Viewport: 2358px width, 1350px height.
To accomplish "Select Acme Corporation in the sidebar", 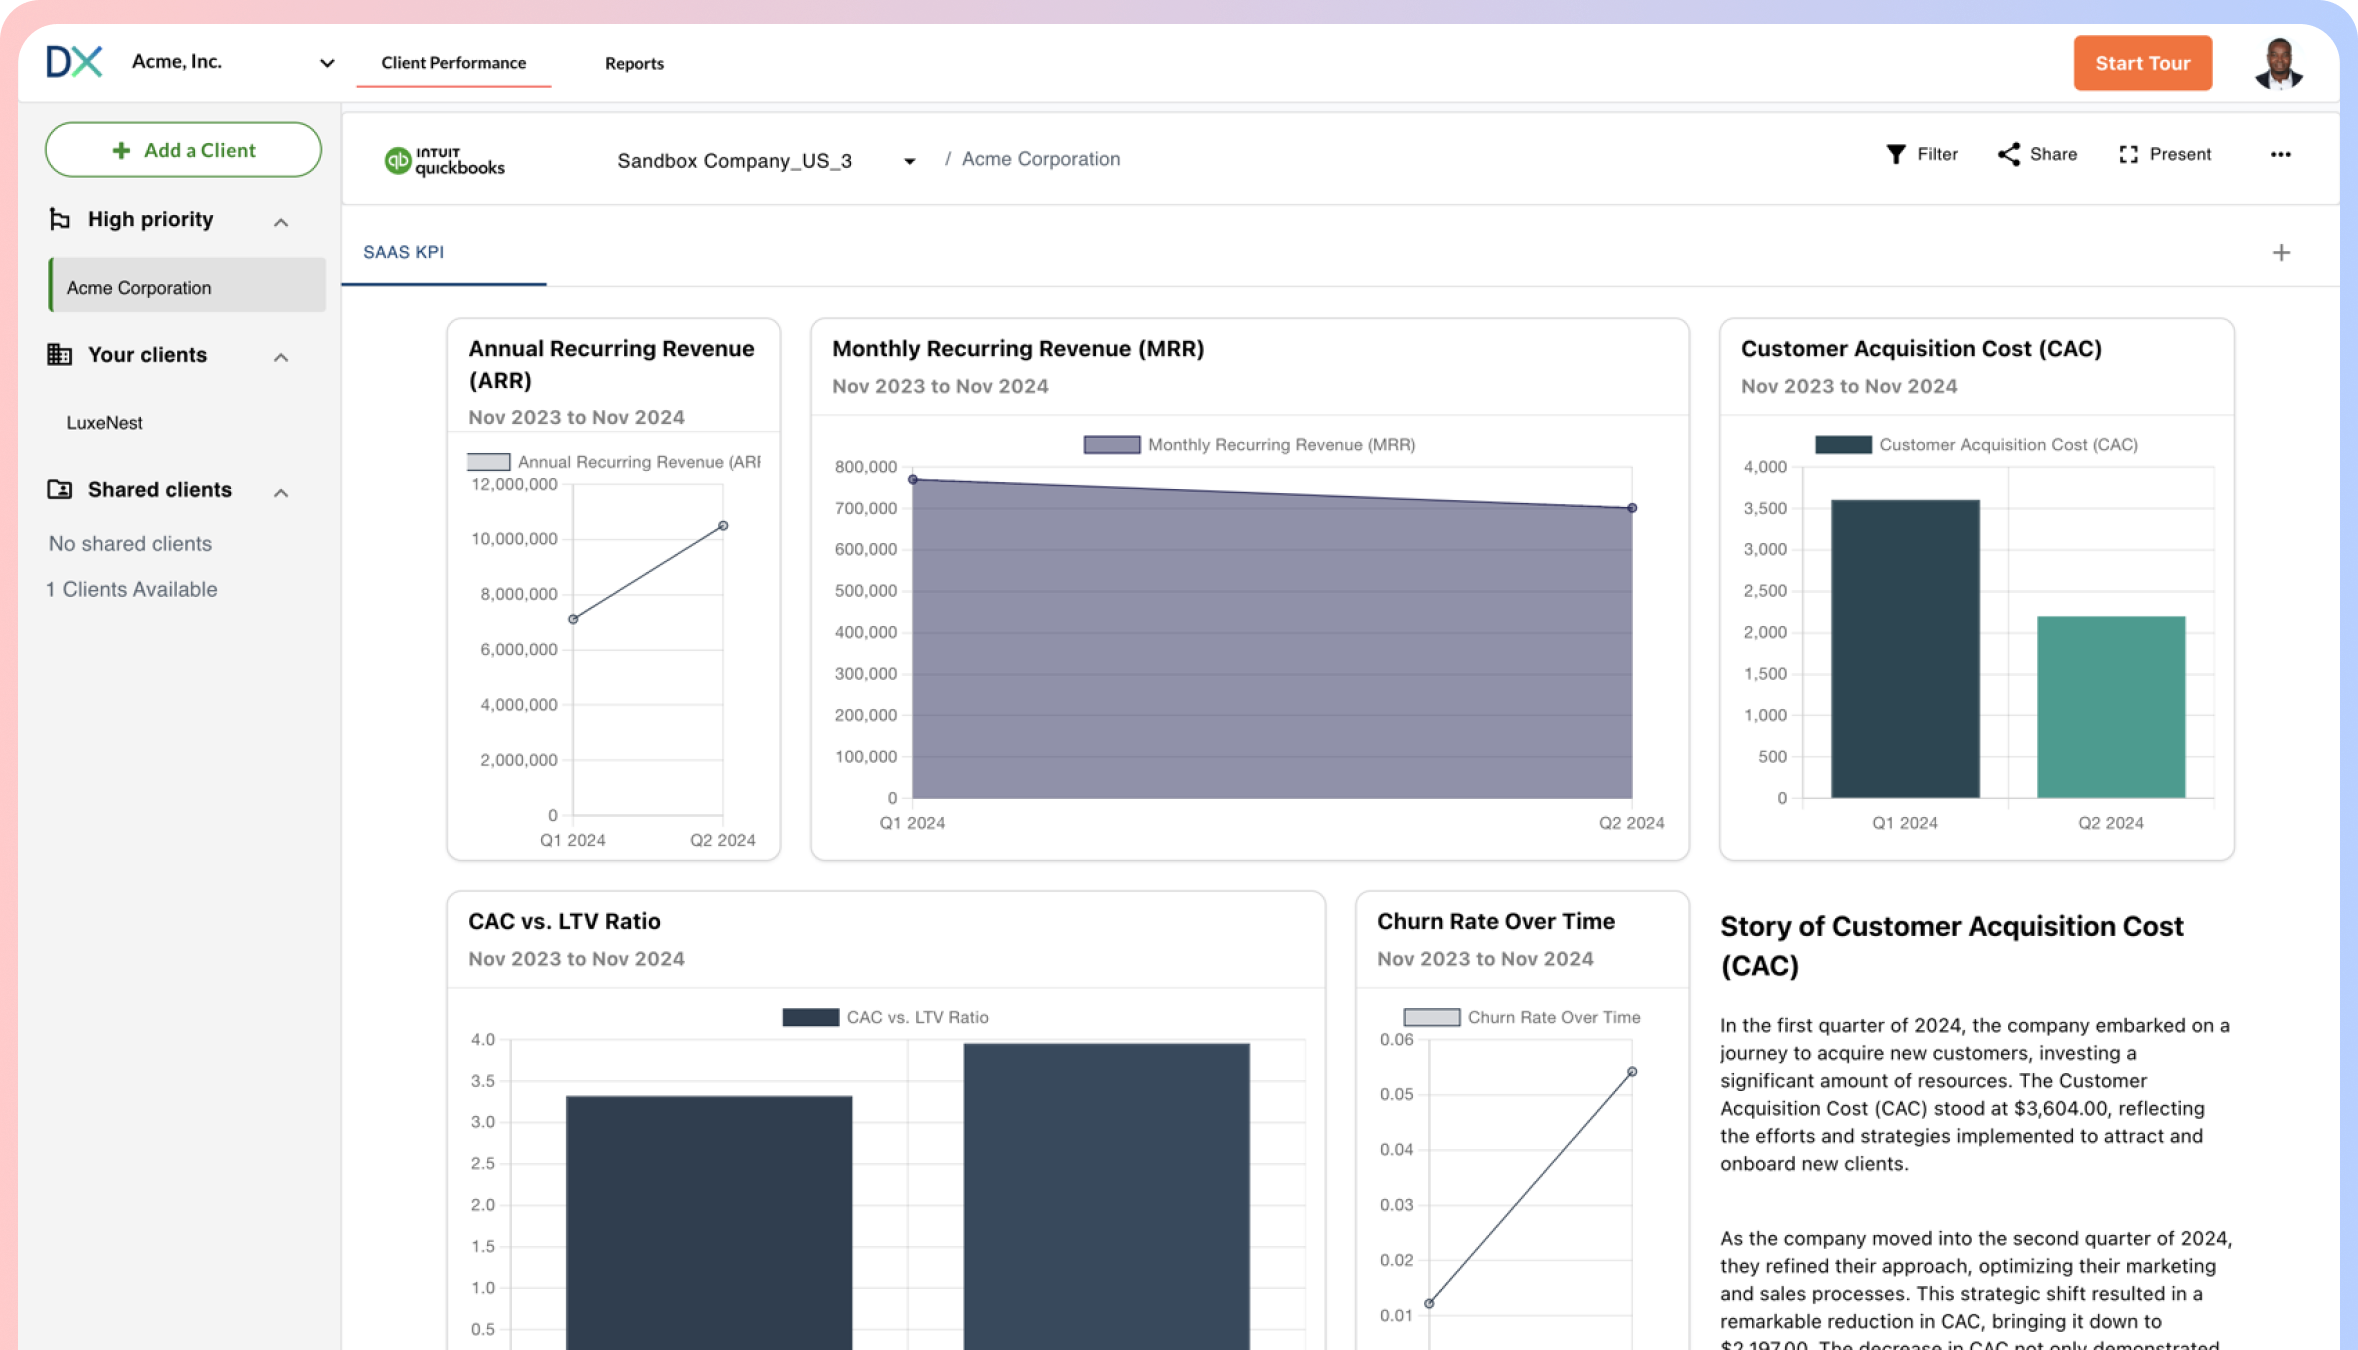I will [187, 287].
